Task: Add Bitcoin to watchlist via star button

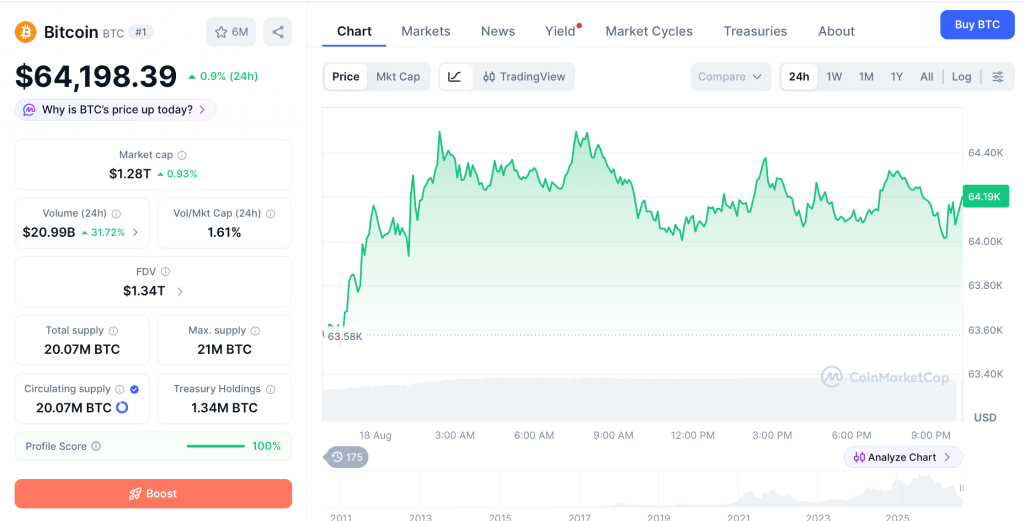Action: (x=231, y=32)
